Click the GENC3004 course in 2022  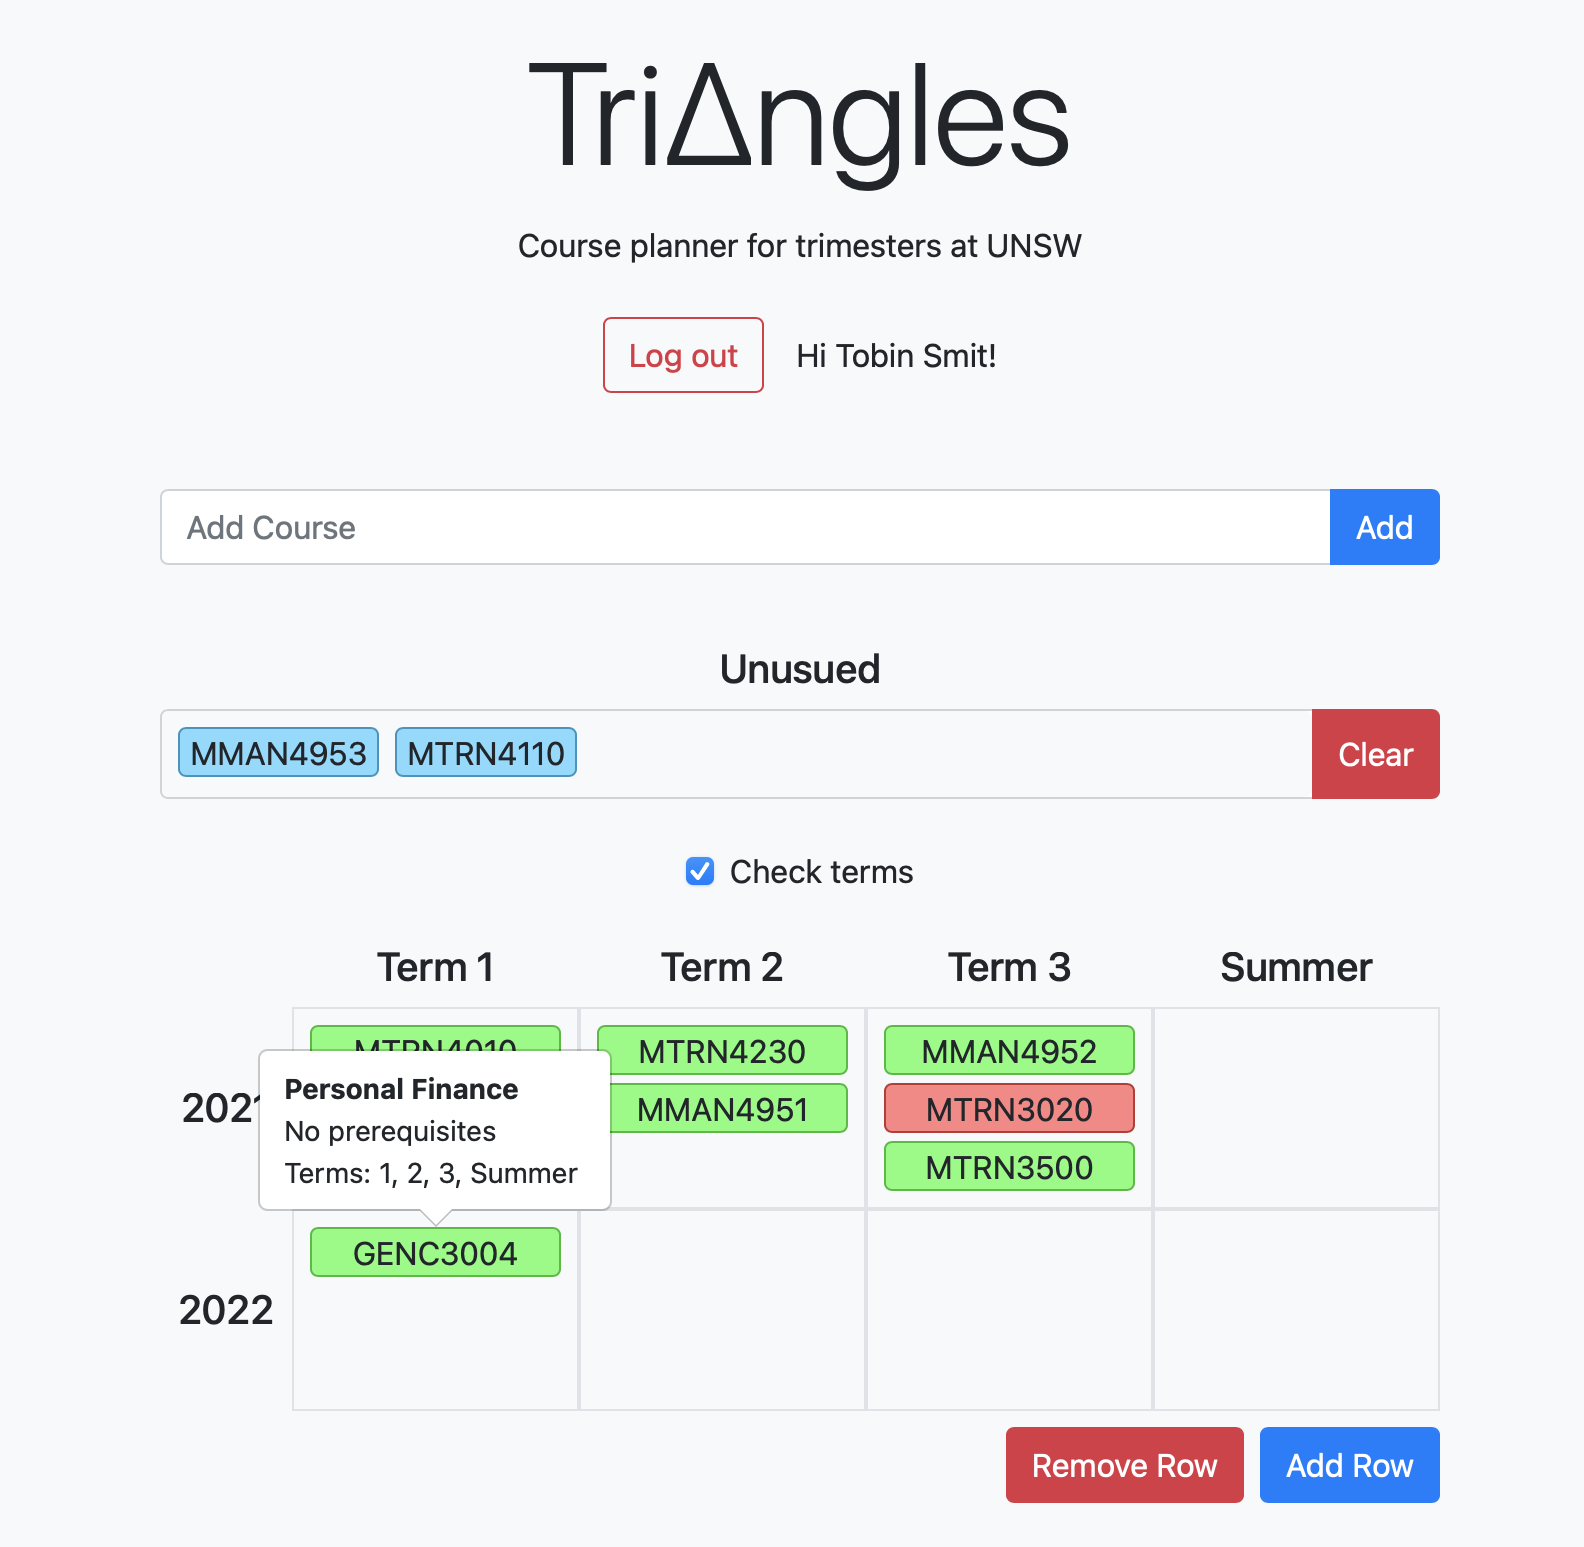tap(435, 1253)
